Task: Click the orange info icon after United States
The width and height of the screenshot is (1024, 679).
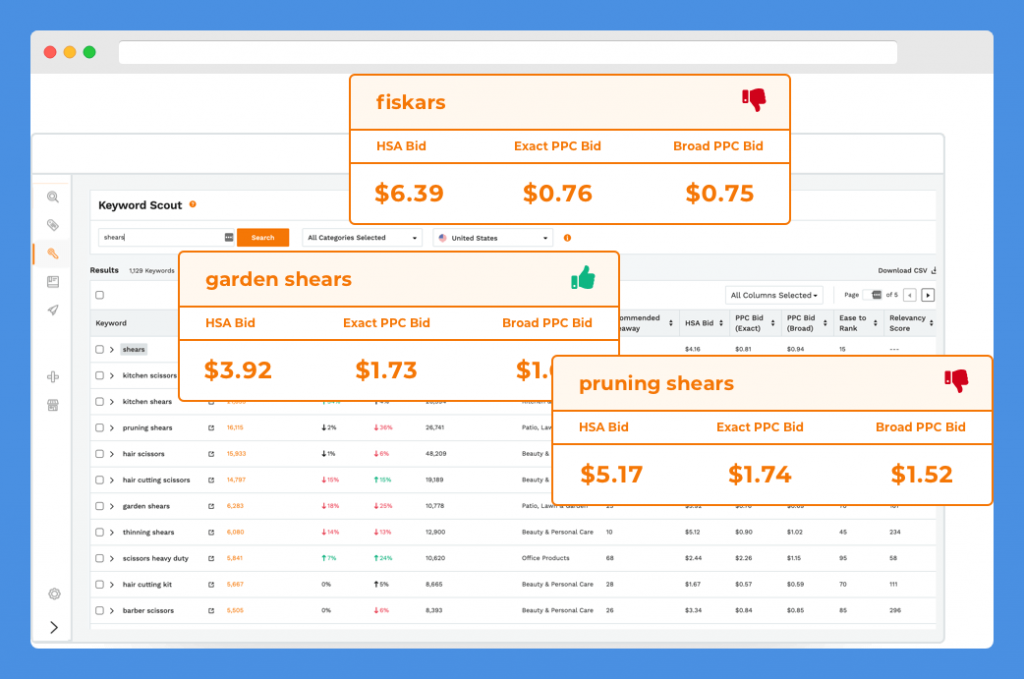Action: coord(567,238)
